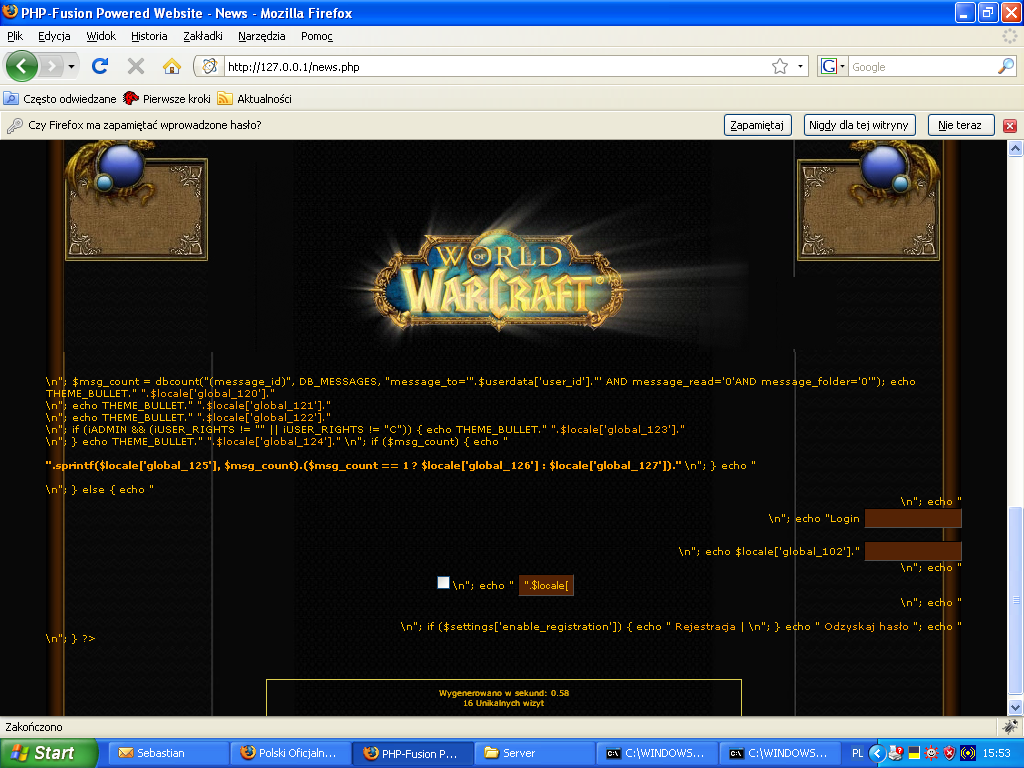
Task: Click the search magnifier icon
Action: pos(1006,67)
